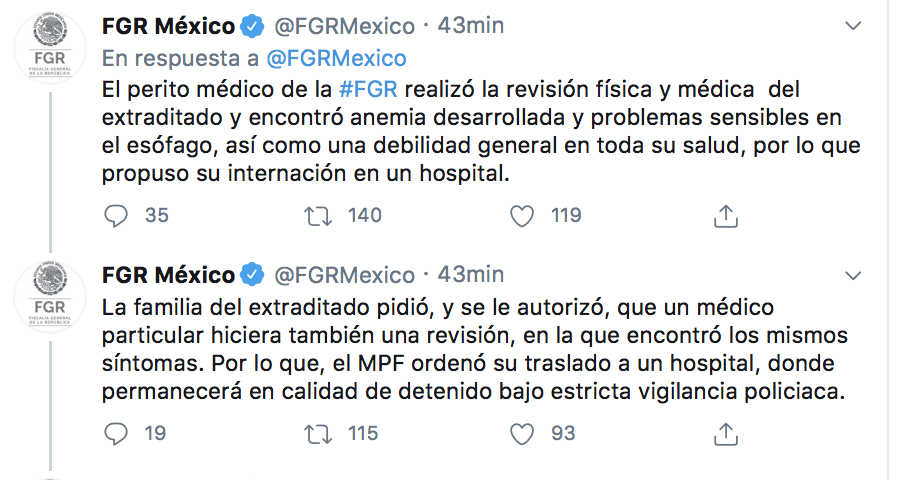Share the second tweet about hospital transfer
The width and height of the screenshot is (898, 480).
click(726, 433)
